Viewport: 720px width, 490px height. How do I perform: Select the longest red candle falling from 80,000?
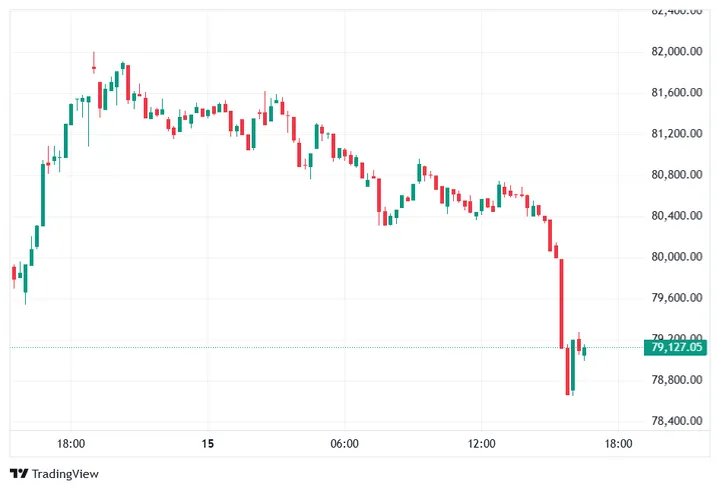tap(561, 304)
